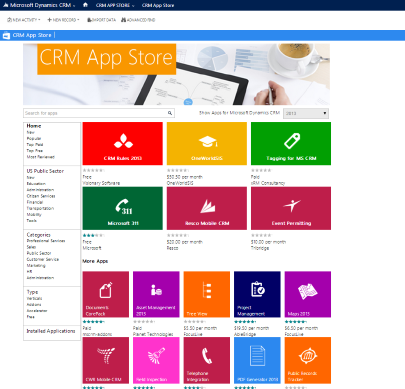405x389 pixels.
Task: Expand the New Record dropdown
Action: [63, 20]
